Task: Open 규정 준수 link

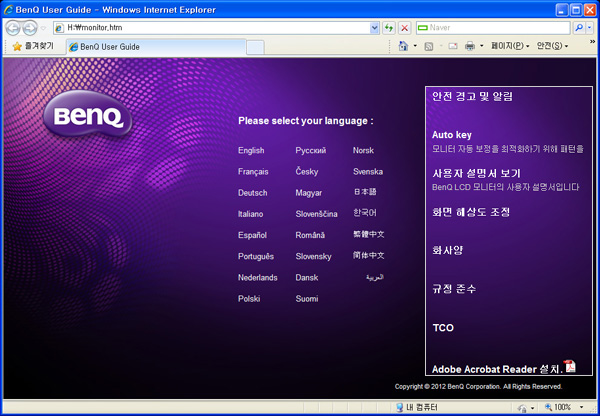Action: point(454,289)
